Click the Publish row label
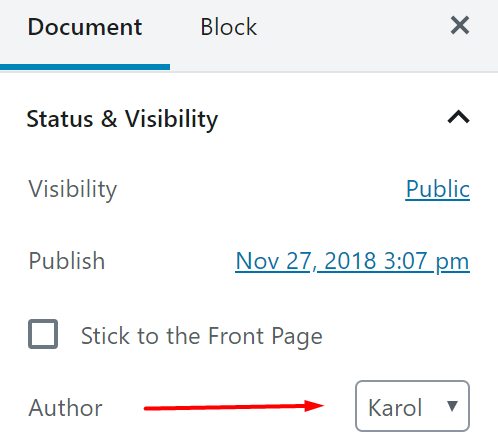Viewport: 498px width, 445px height. tap(67, 261)
